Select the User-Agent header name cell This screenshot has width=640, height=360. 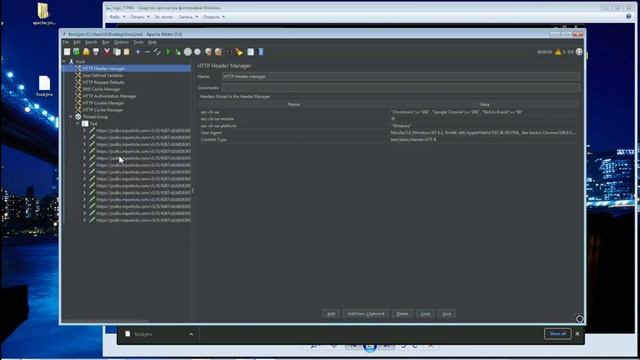click(x=294, y=133)
